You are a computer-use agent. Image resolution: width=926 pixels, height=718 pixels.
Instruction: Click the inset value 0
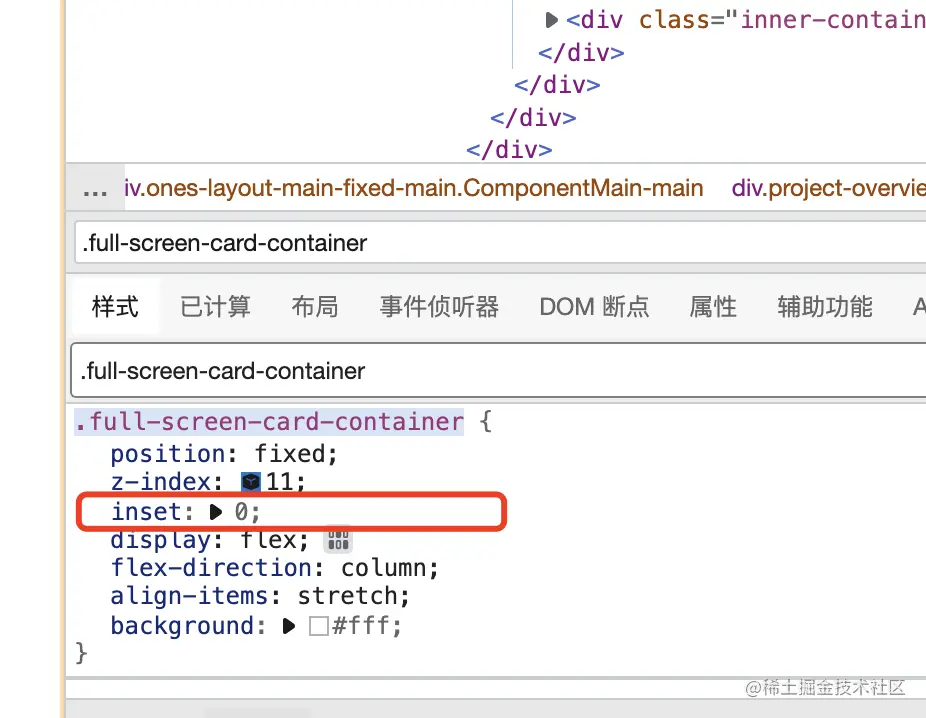(x=241, y=512)
